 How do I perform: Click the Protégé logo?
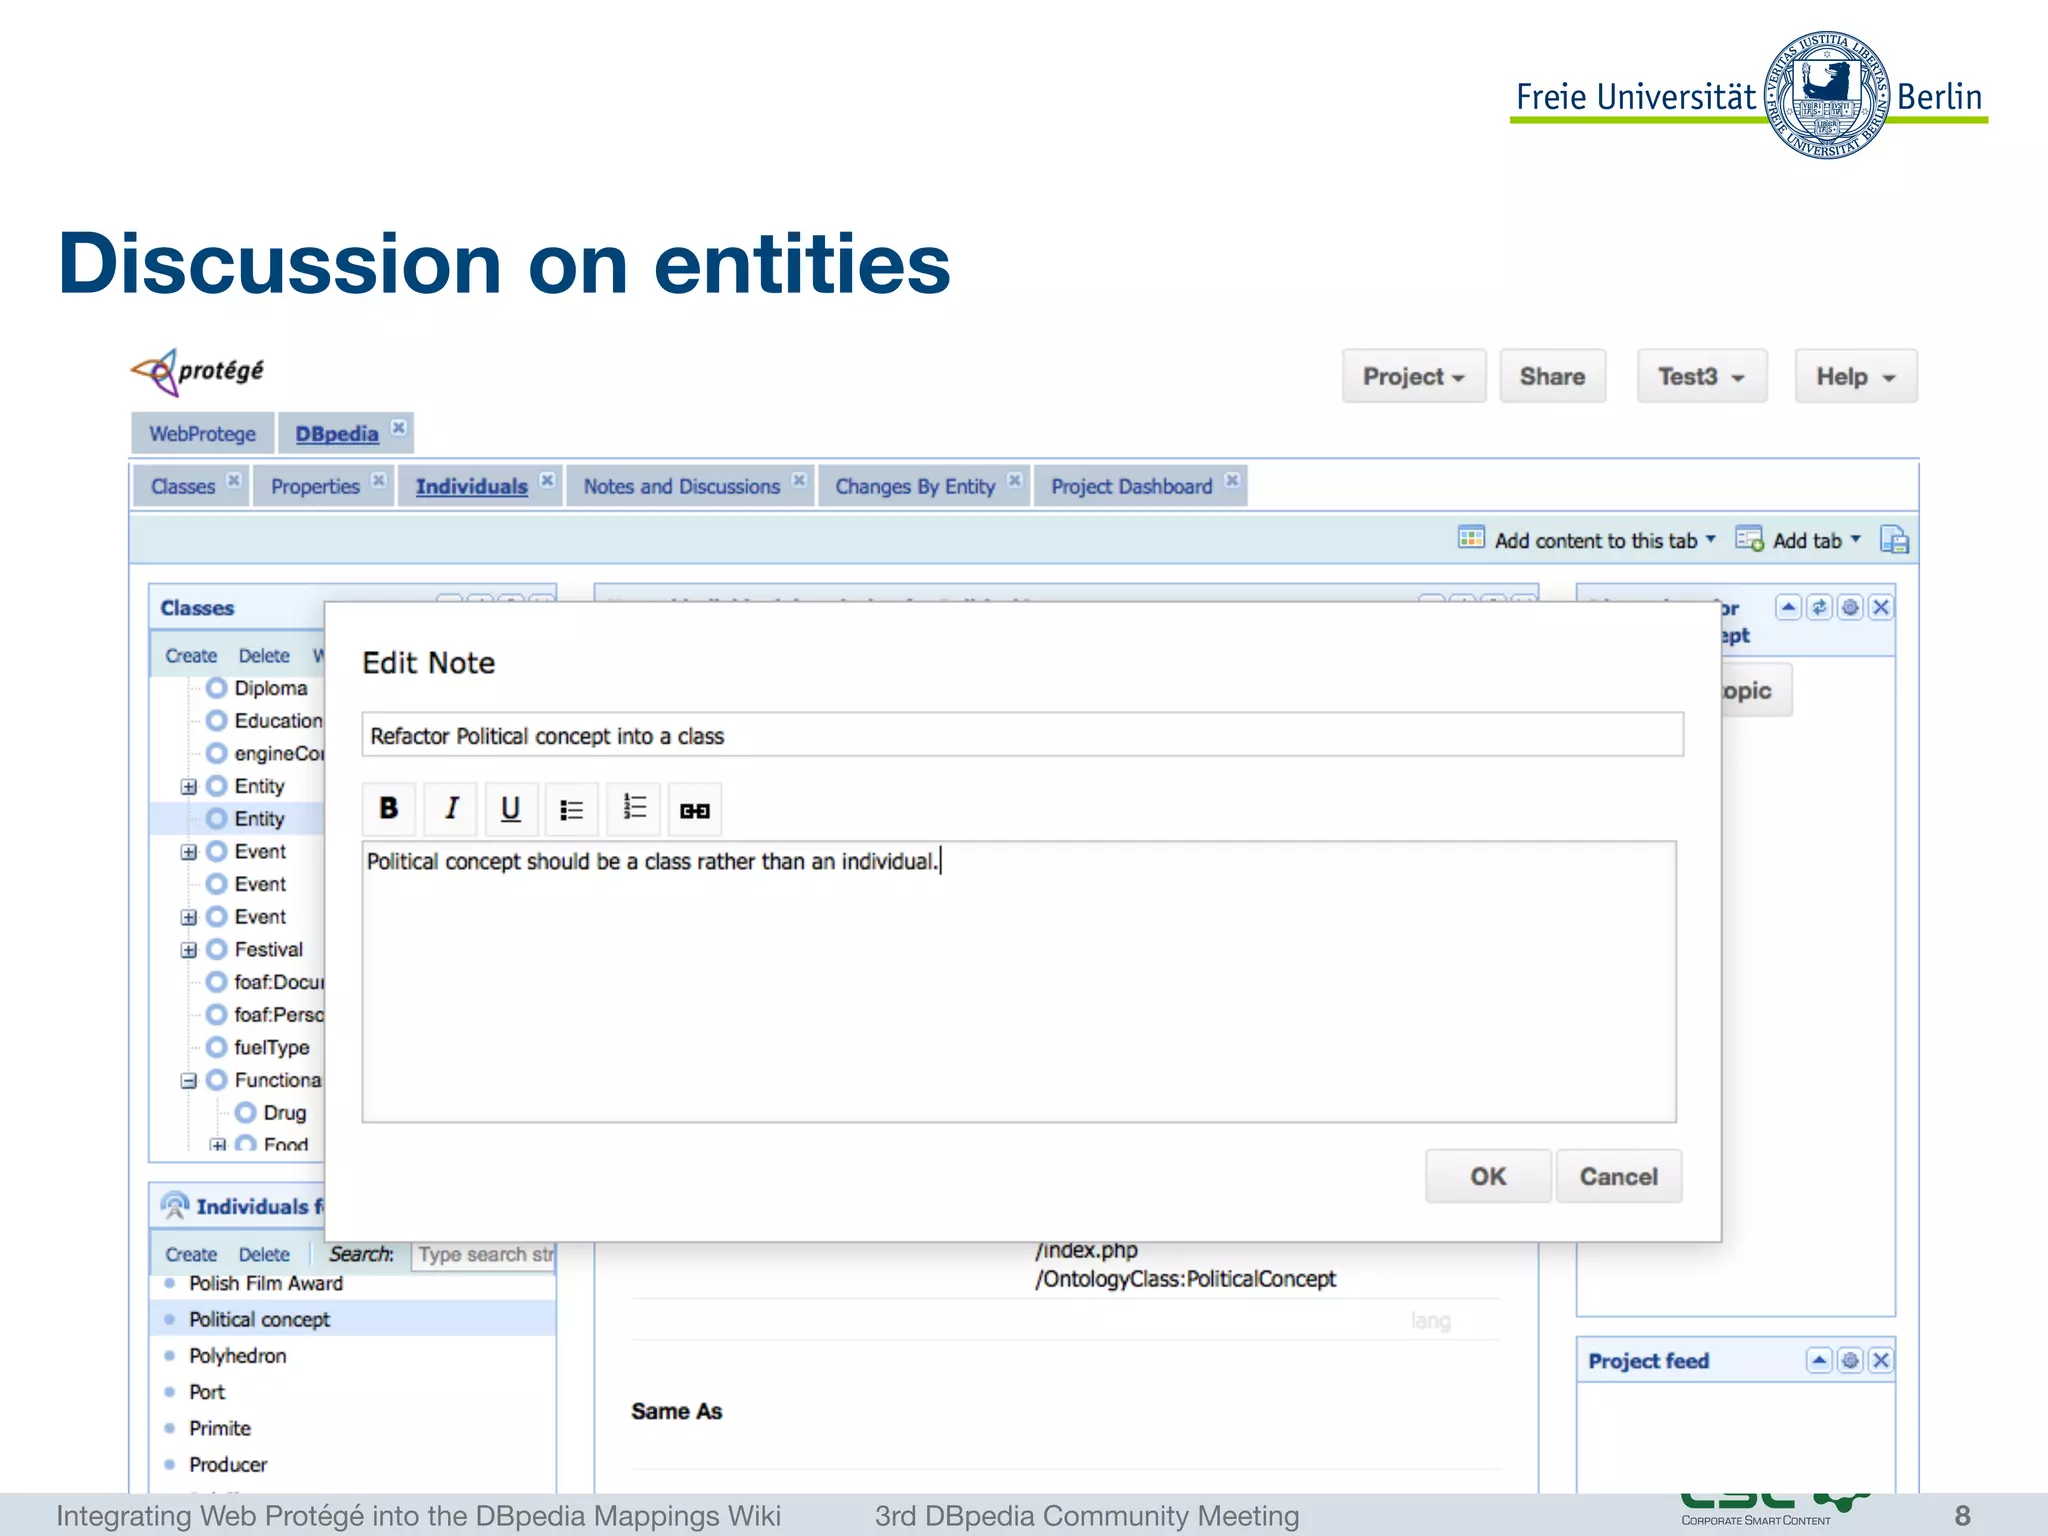[197, 372]
